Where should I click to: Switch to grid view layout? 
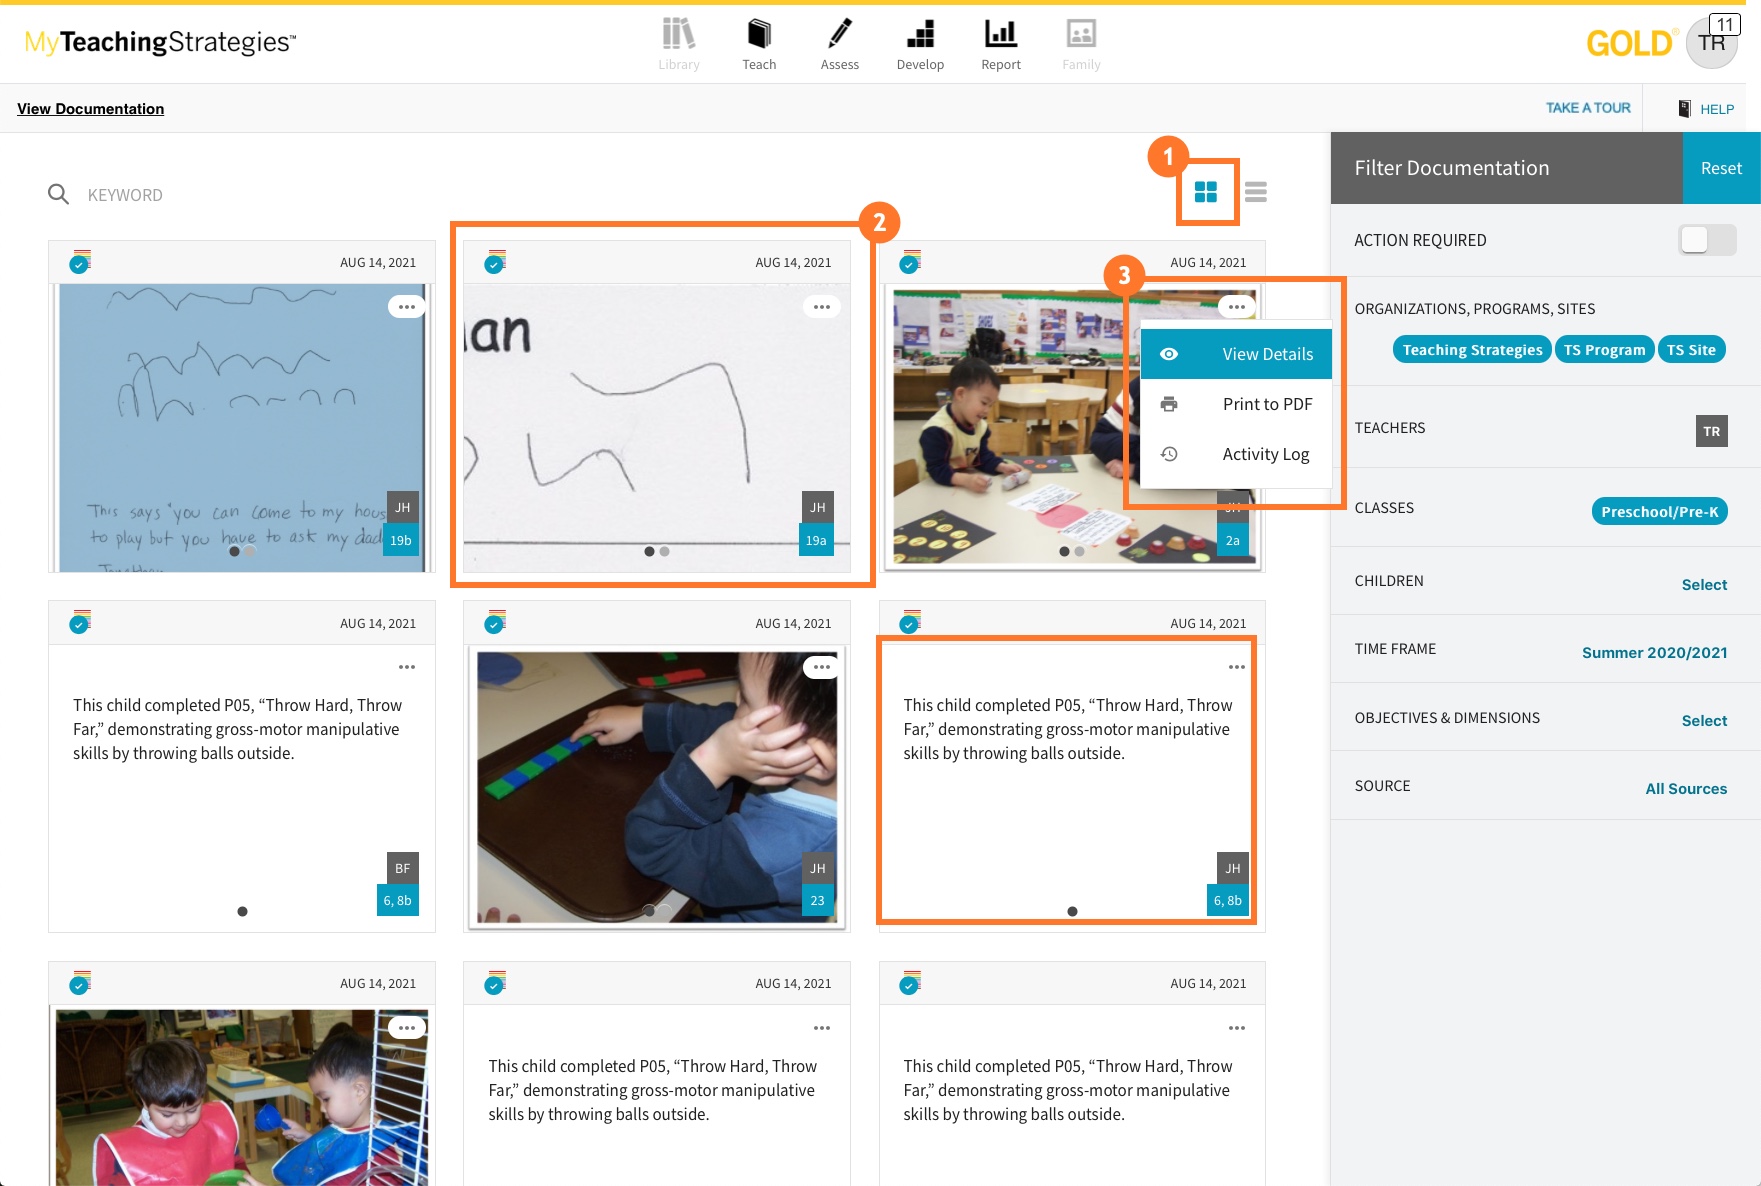(x=1206, y=192)
